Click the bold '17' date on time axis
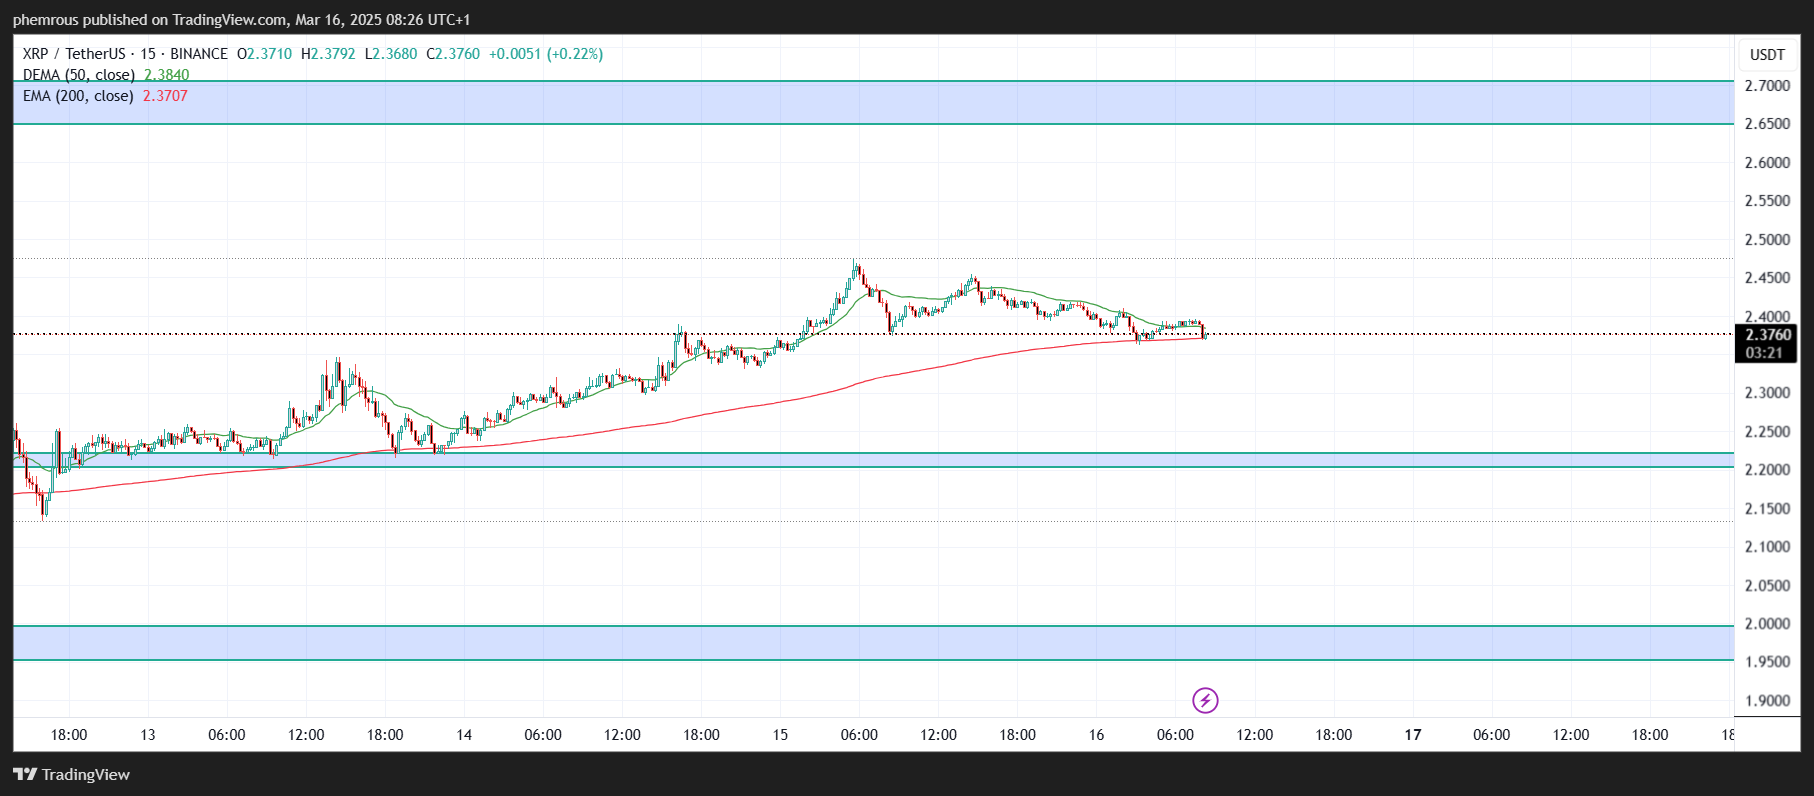The image size is (1814, 796). click(1412, 735)
